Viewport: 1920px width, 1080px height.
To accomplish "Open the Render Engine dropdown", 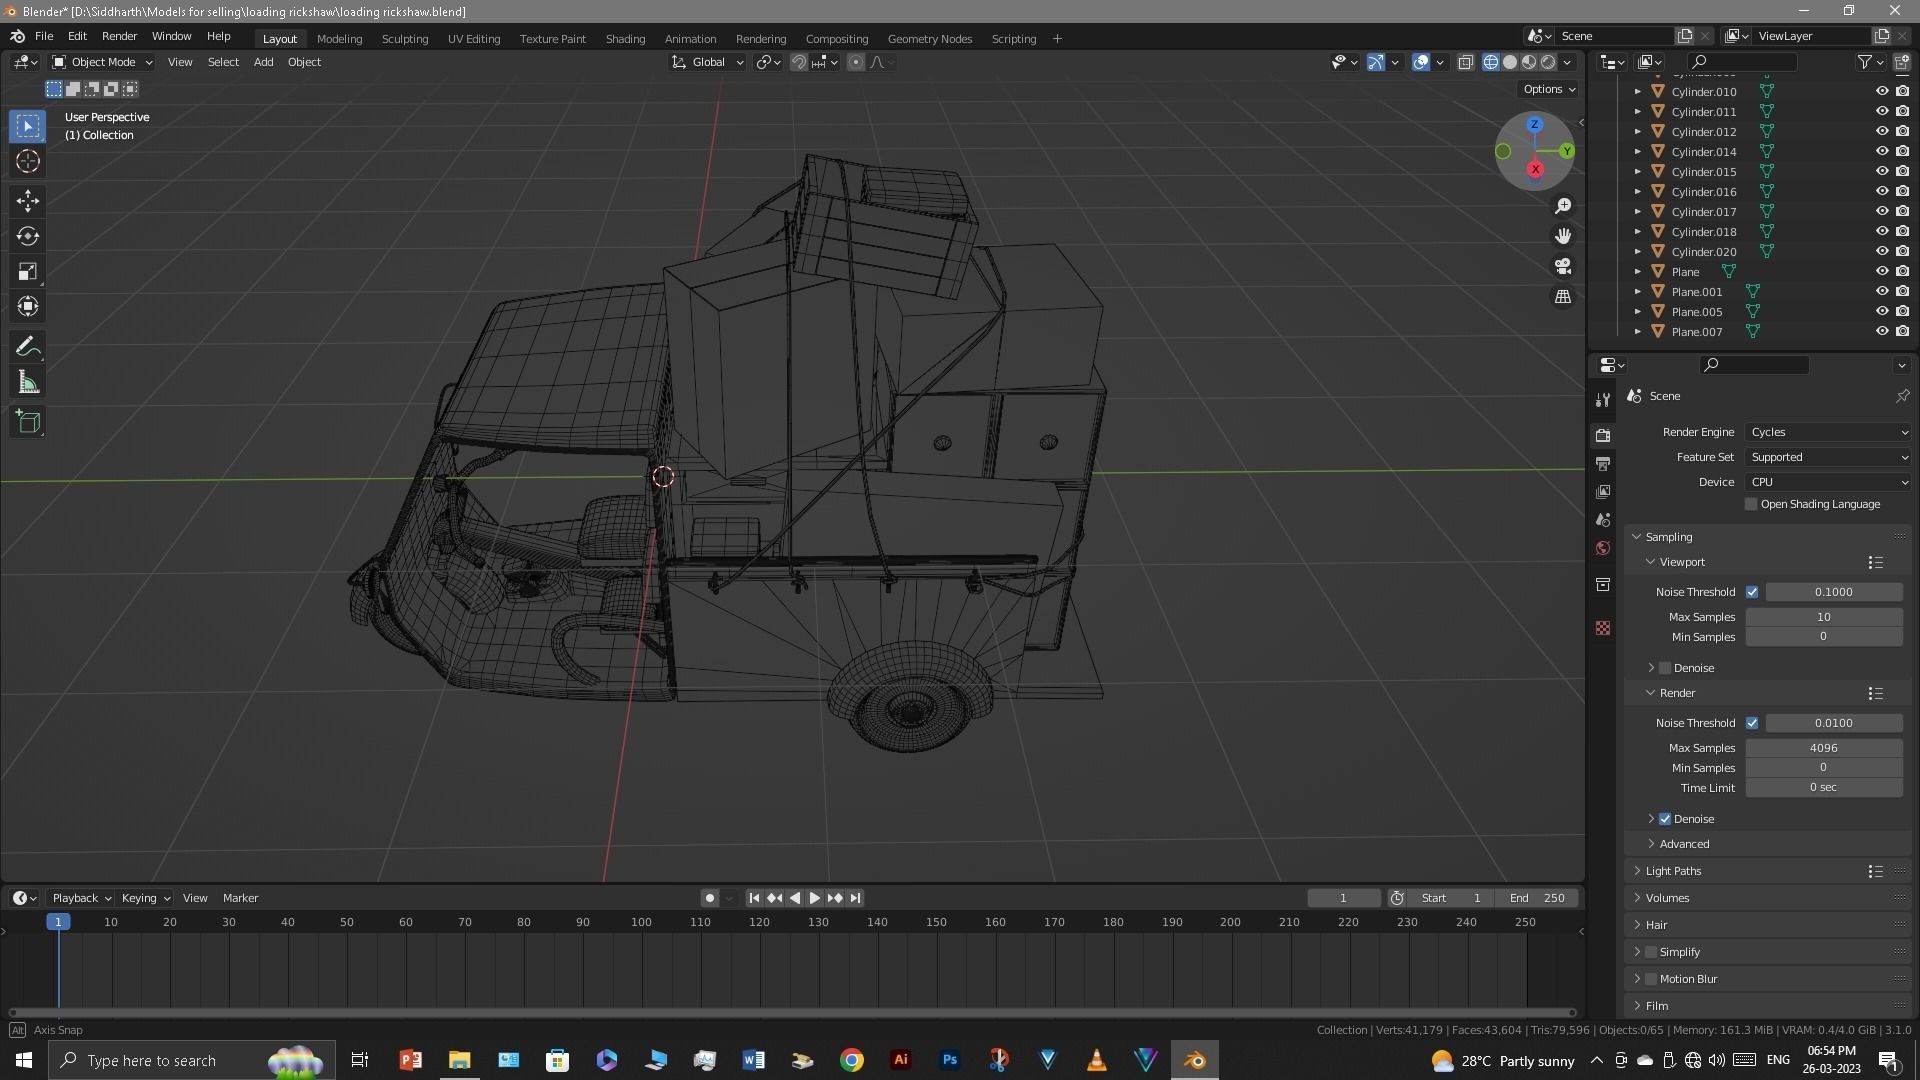I will 1828,432.
